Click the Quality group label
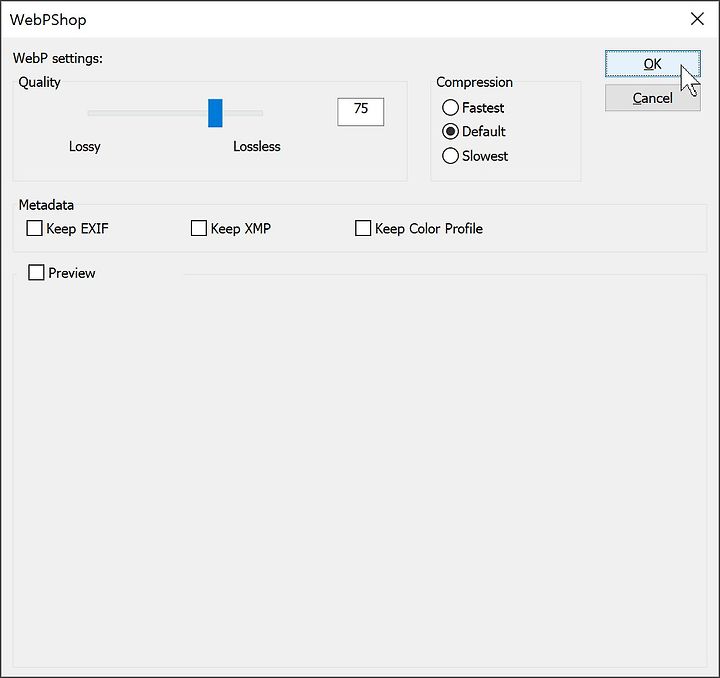The height and width of the screenshot is (678, 720). click(39, 82)
